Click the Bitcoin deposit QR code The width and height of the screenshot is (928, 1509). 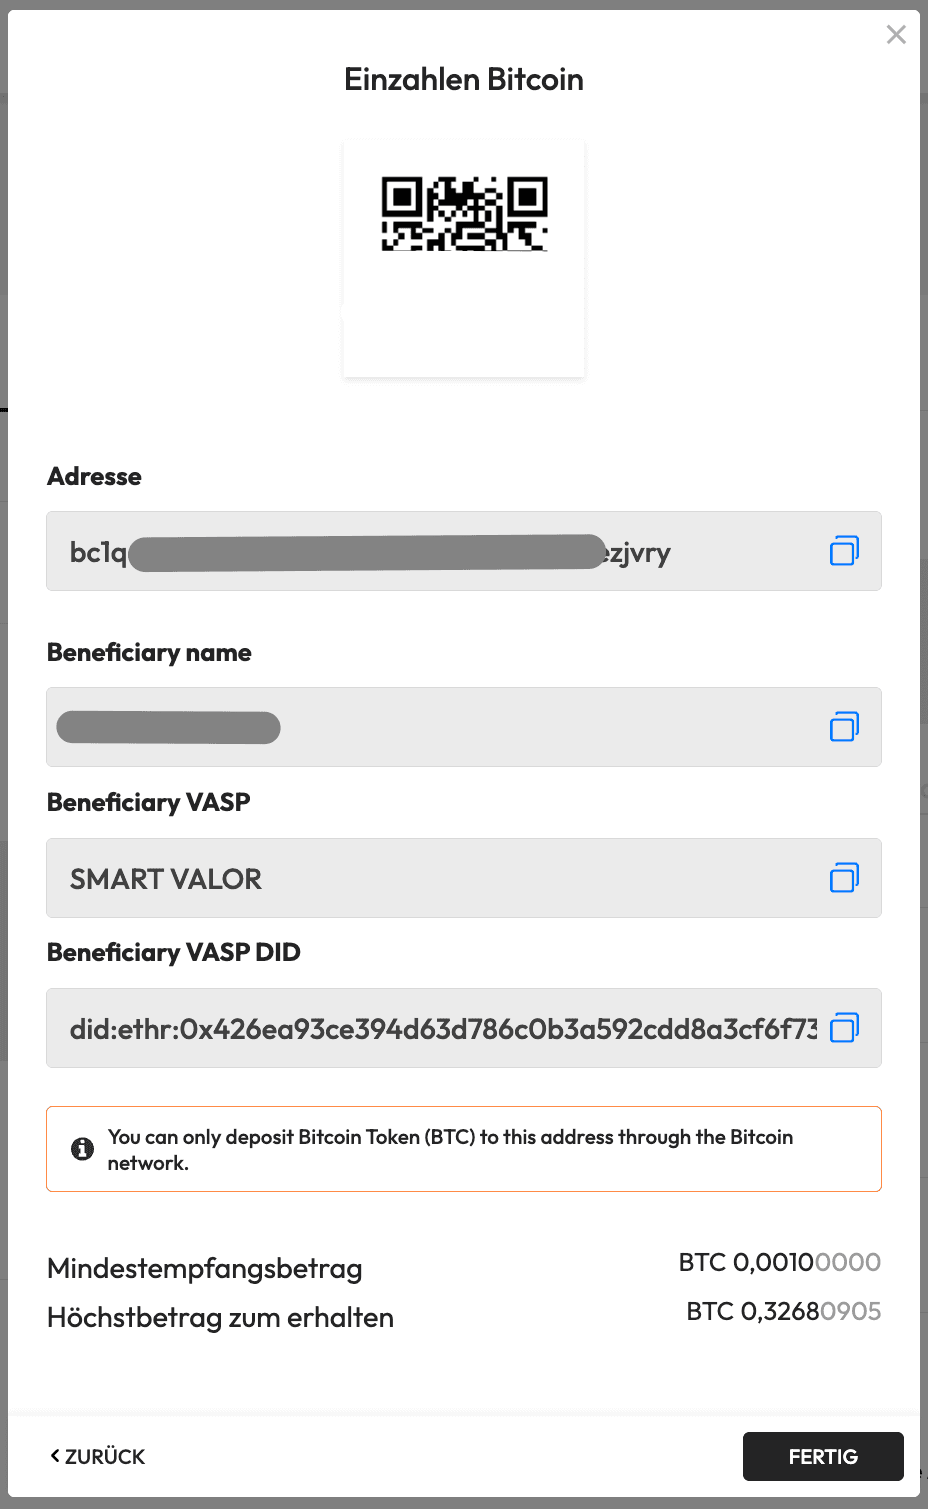pos(464,214)
